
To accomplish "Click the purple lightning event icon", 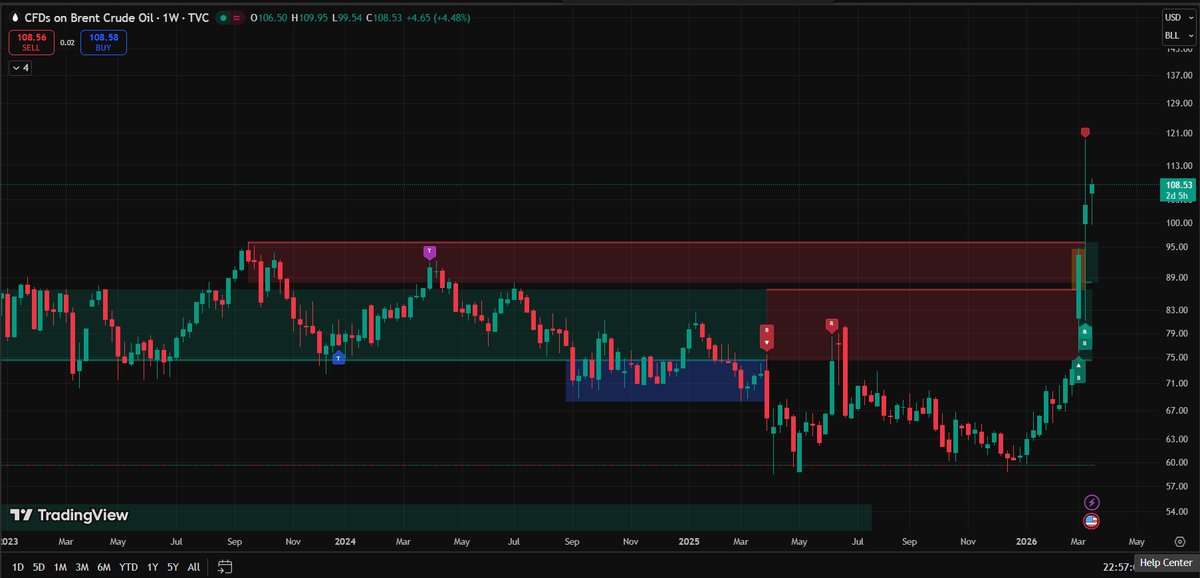I will (x=1092, y=502).
